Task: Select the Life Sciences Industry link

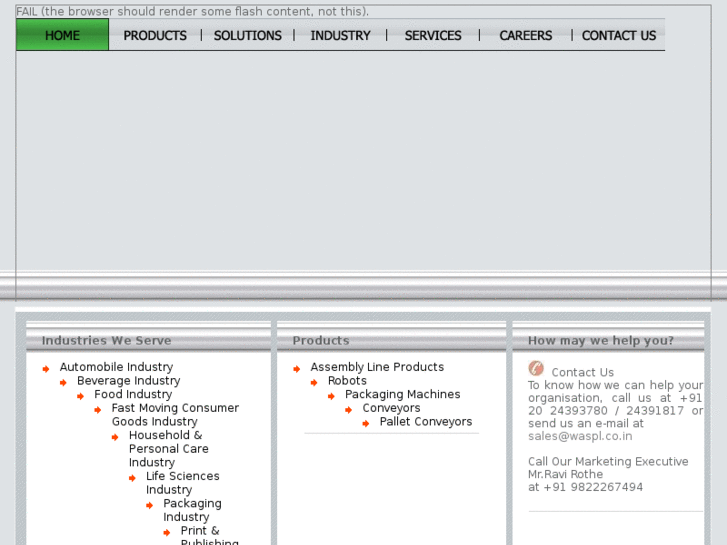Action: [x=183, y=483]
